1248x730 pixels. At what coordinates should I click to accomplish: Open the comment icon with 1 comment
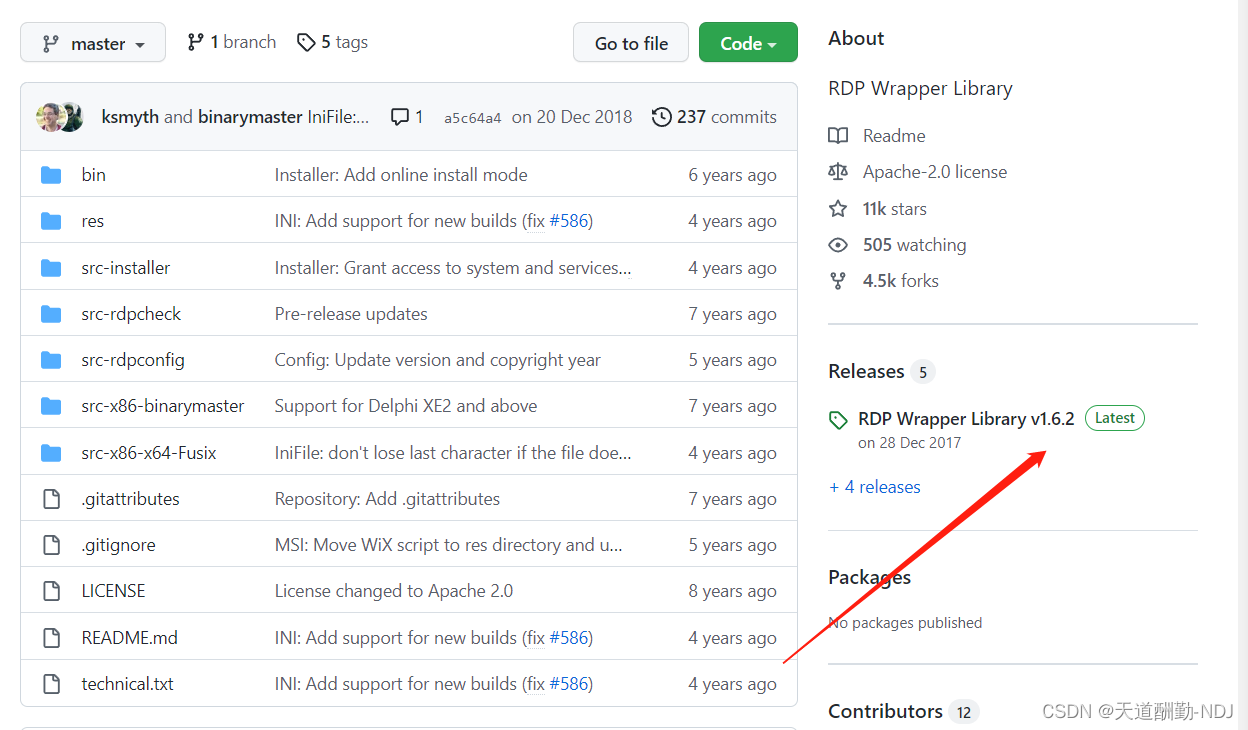(x=407, y=117)
